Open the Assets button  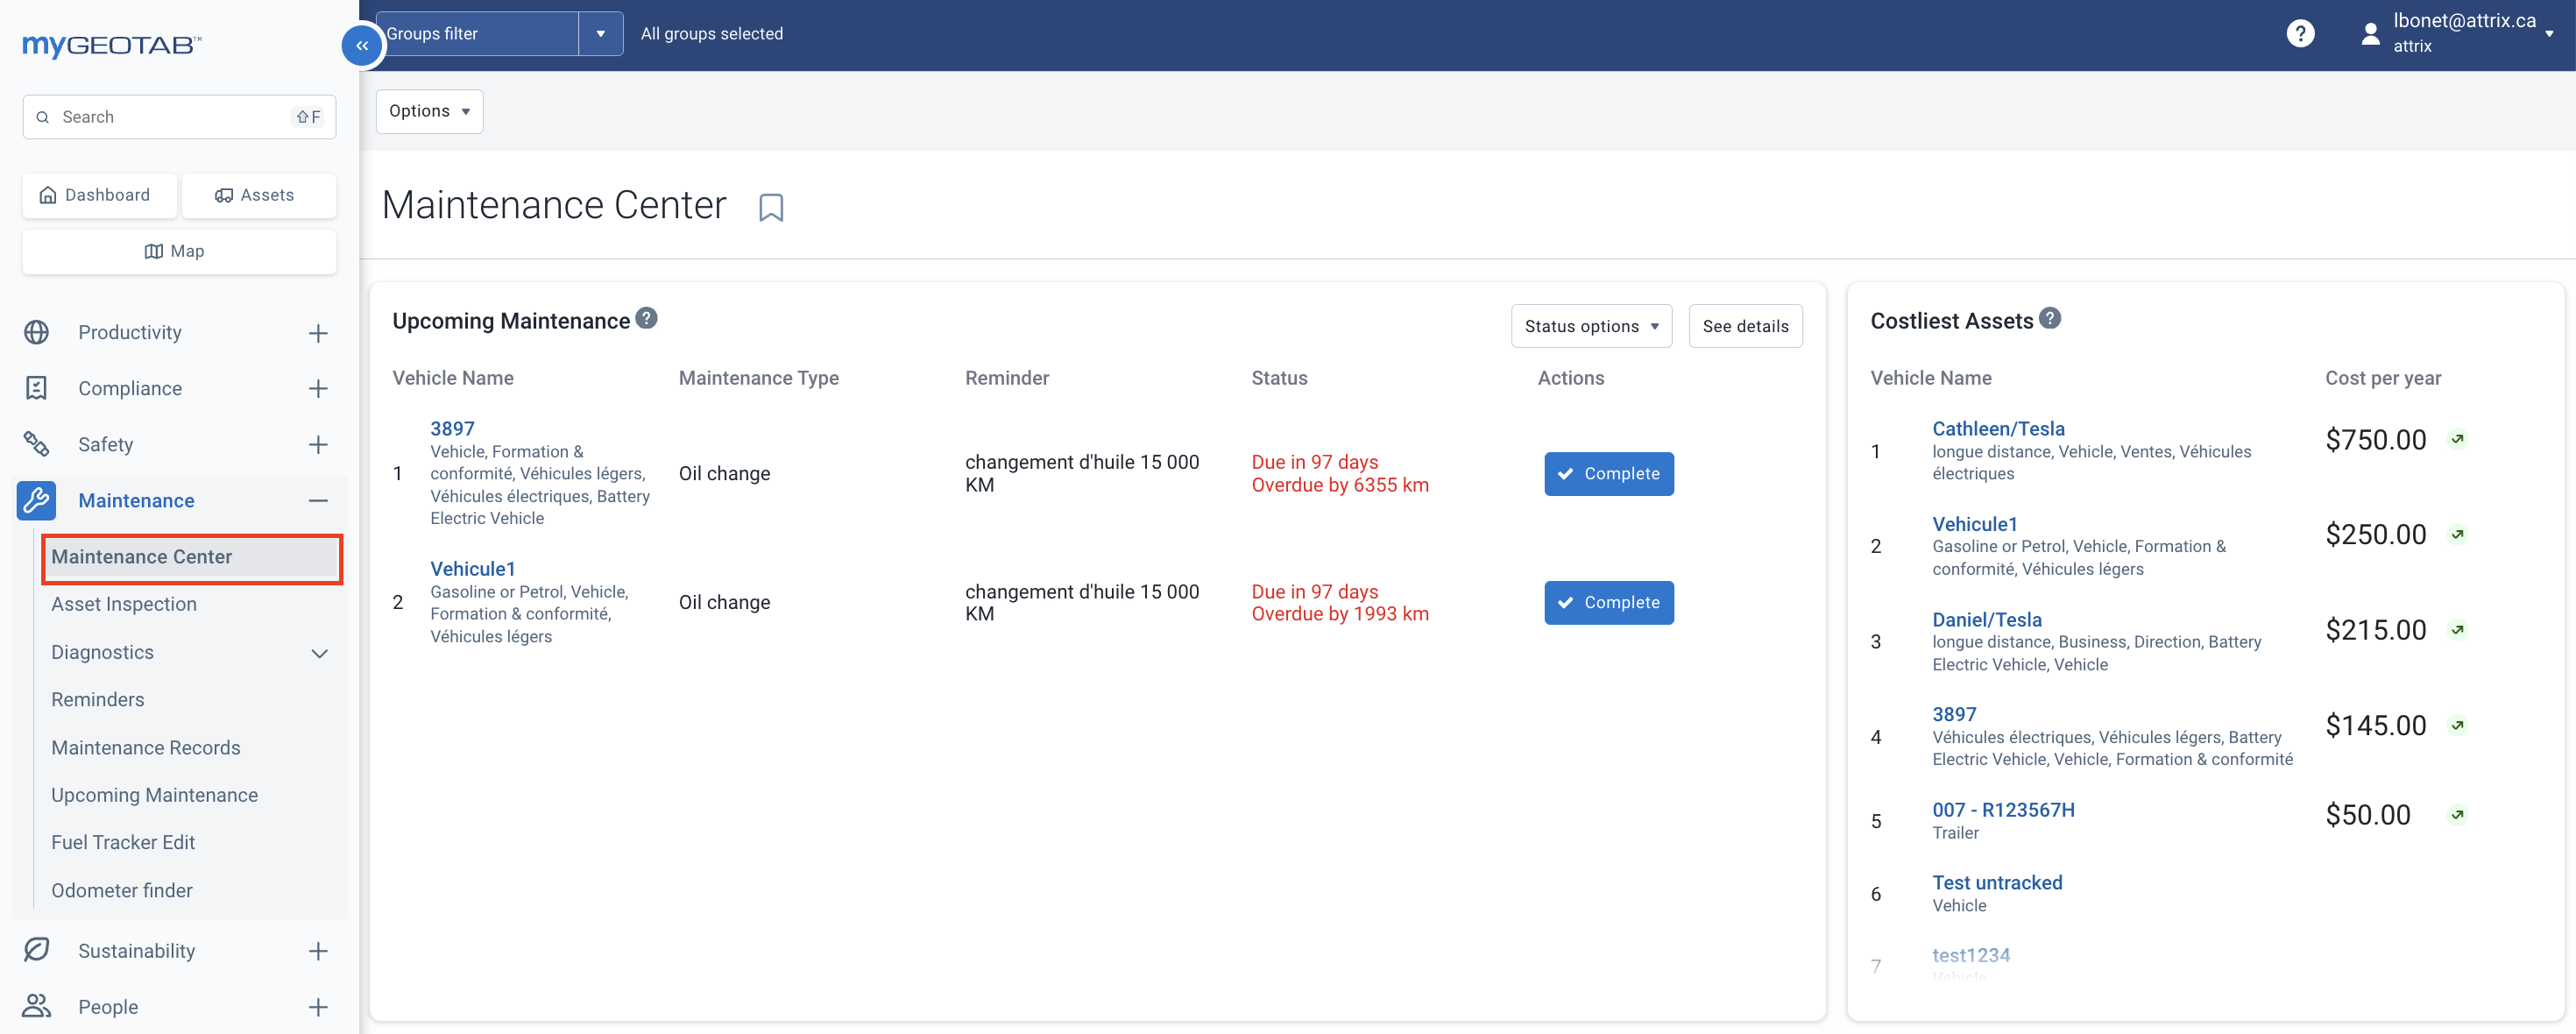click(x=259, y=195)
